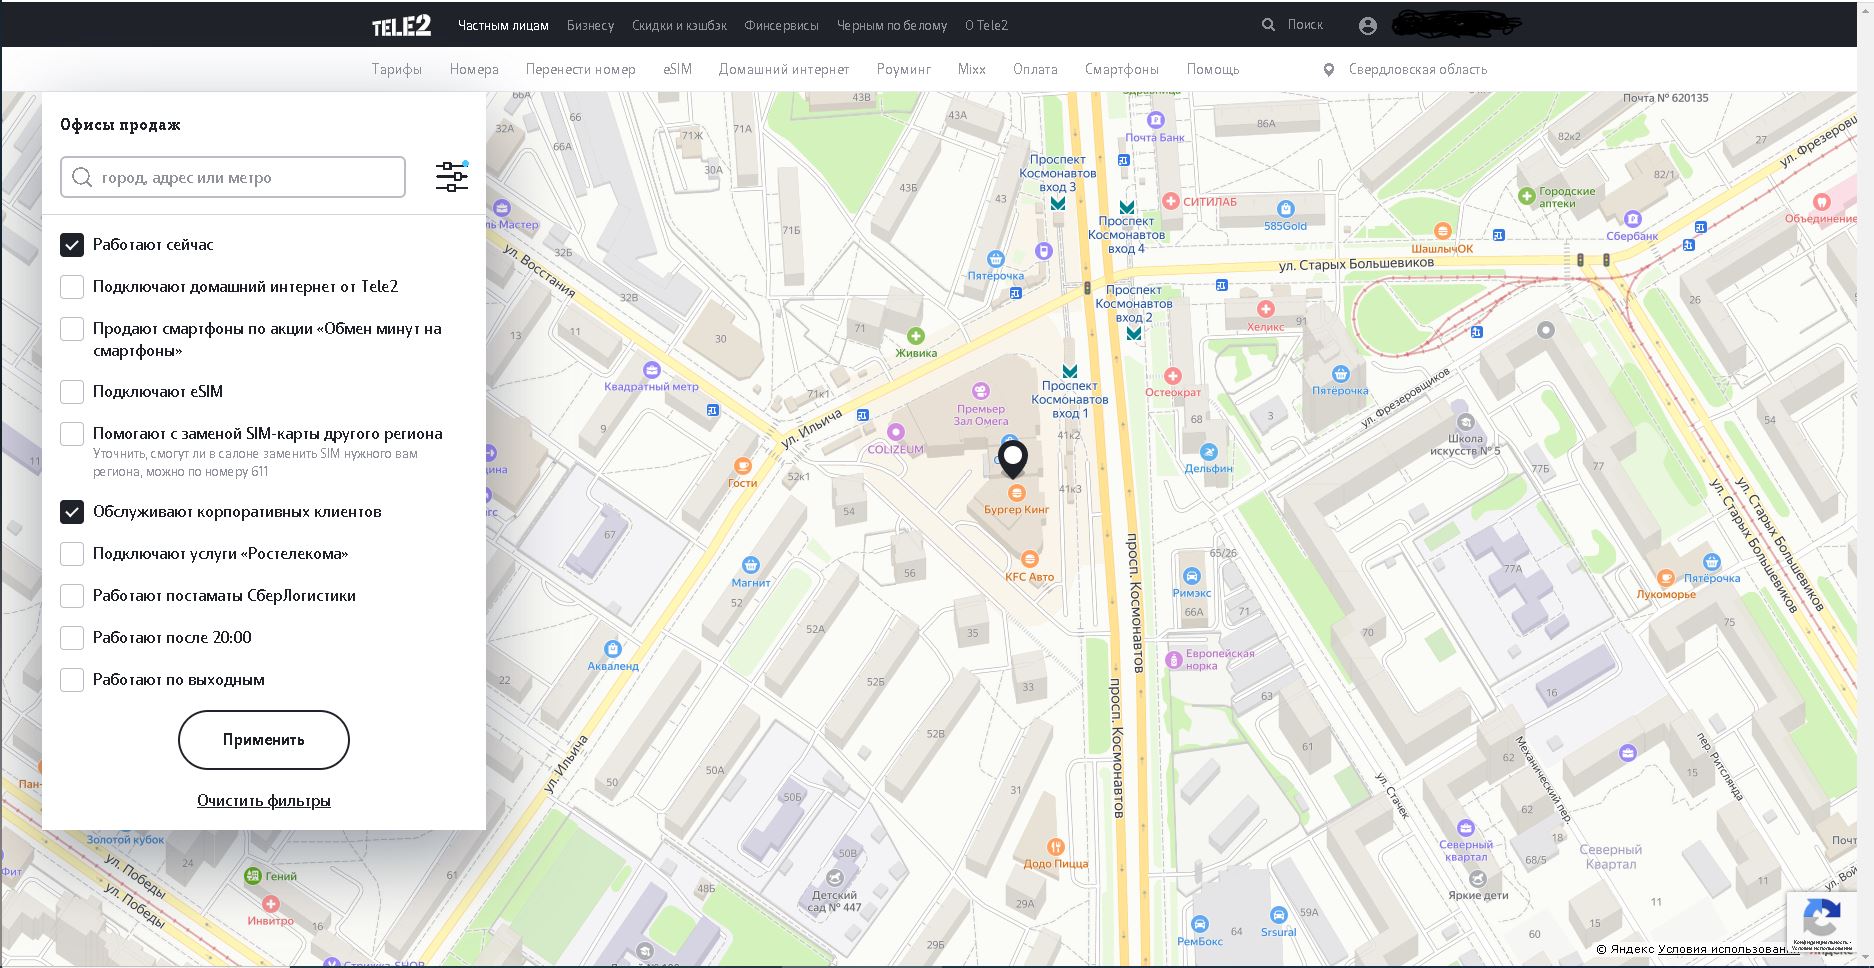Open Яндекс Условия использования link
1874x968 pixels.
(x=1728, y=949)
